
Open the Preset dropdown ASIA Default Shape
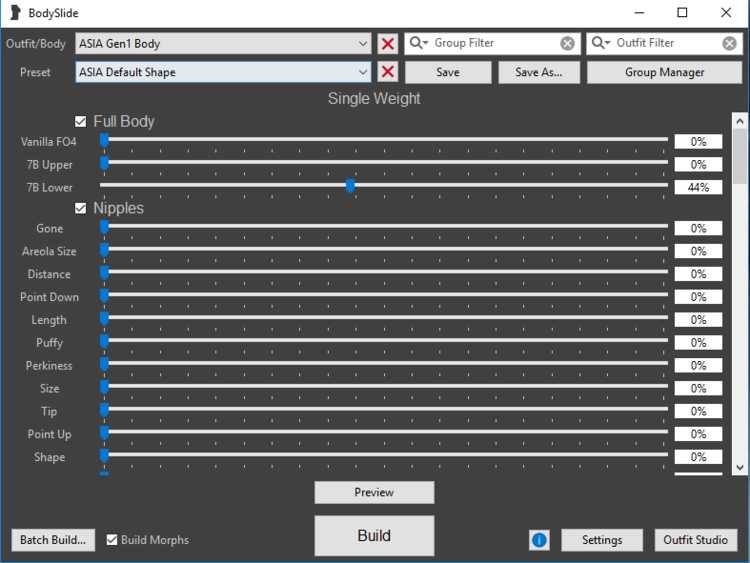click(x=223, y=72)
